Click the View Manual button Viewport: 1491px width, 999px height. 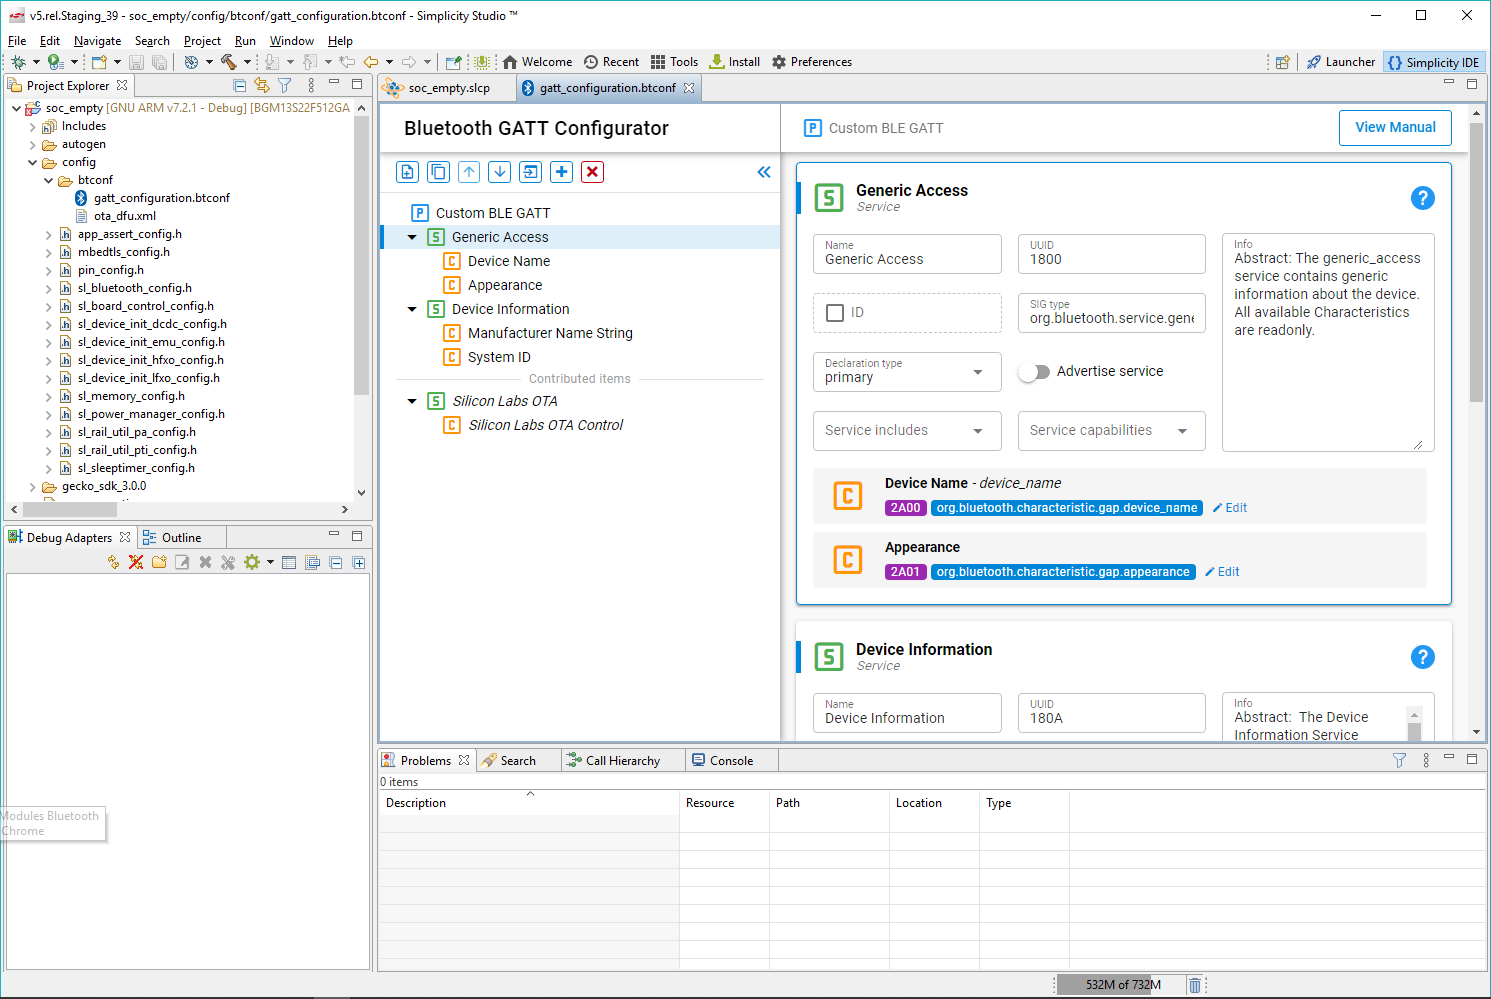[x=1395, y=127]
